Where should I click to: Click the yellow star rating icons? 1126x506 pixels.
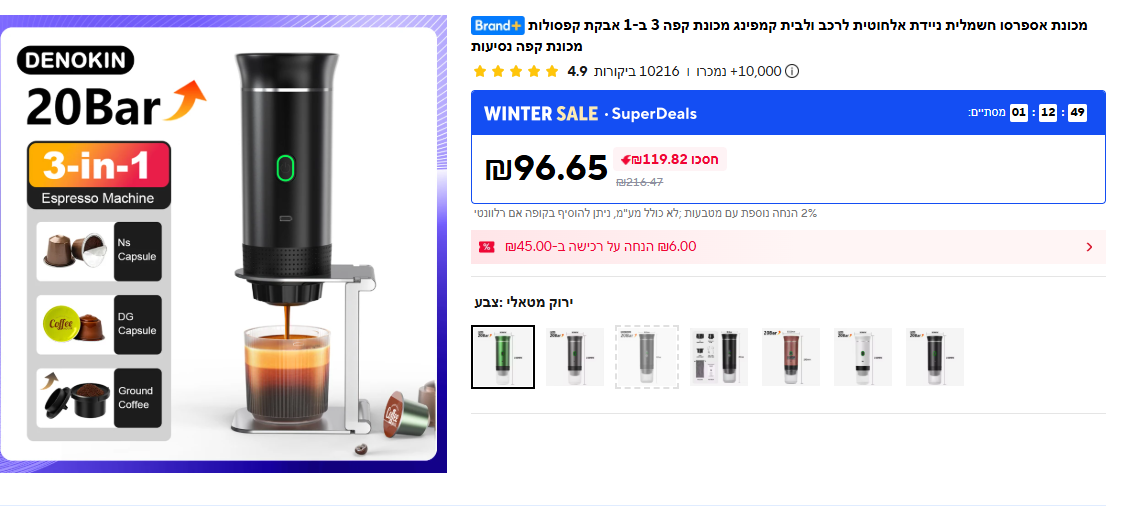(516, 71)
